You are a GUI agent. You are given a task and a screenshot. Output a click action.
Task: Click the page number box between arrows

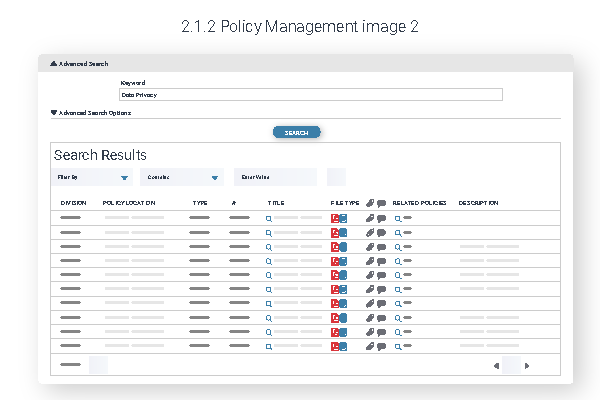pyautogui.click(x=512, y=365)
